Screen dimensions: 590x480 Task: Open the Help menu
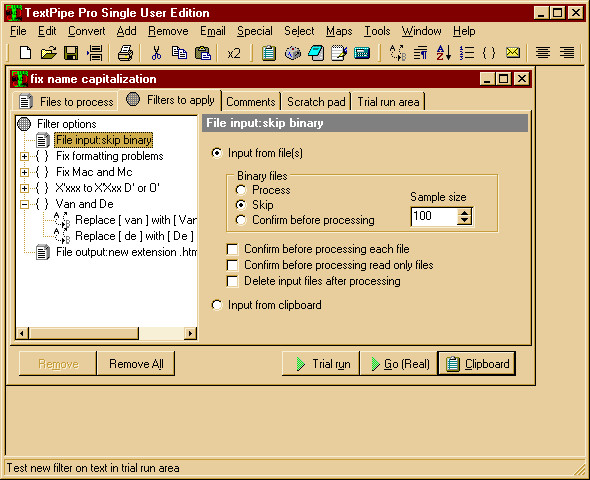coord(464,31)
